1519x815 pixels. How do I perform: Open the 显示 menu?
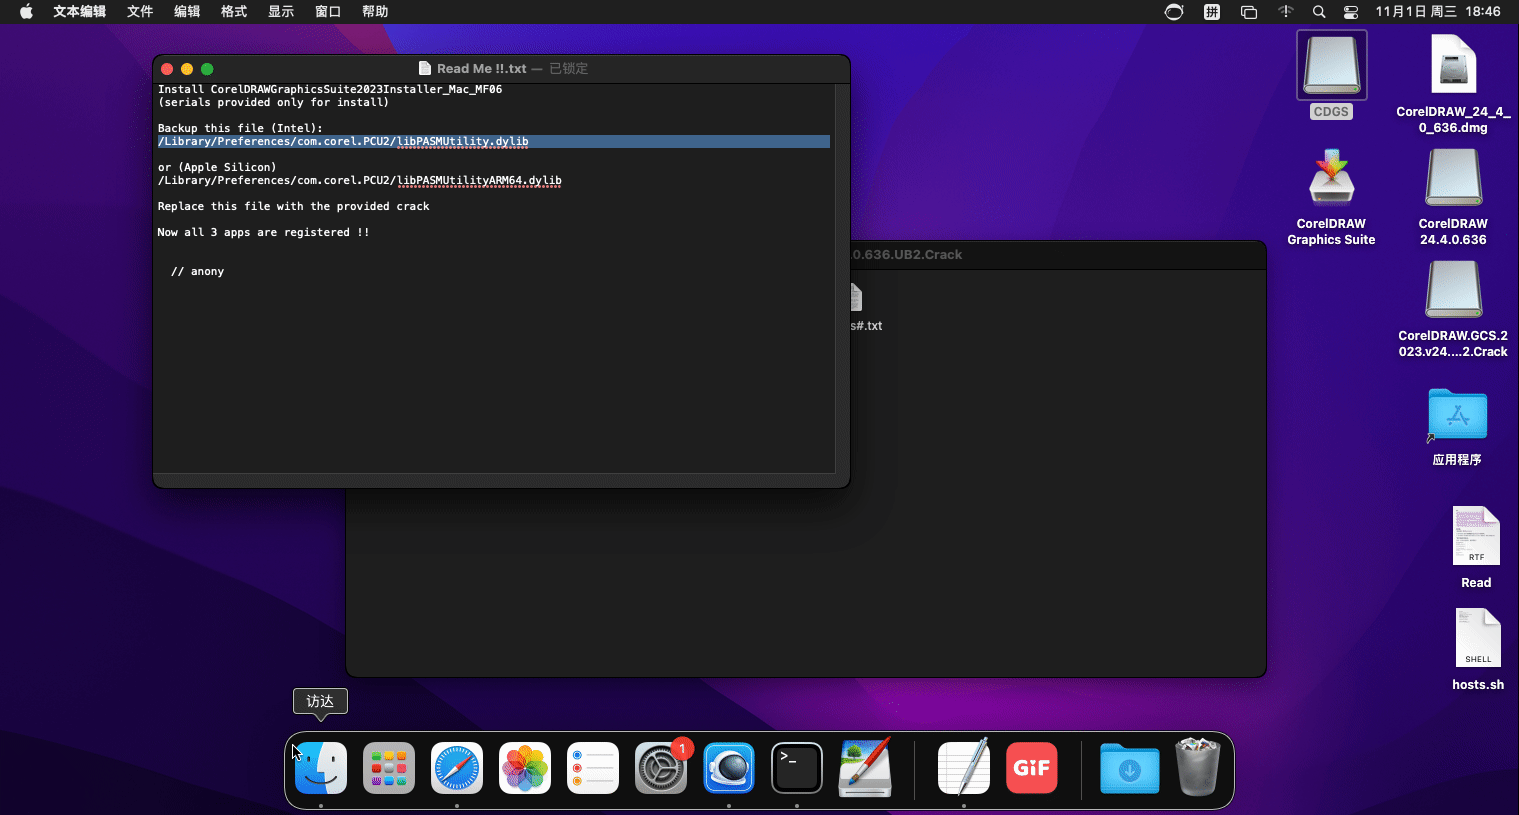281,12
